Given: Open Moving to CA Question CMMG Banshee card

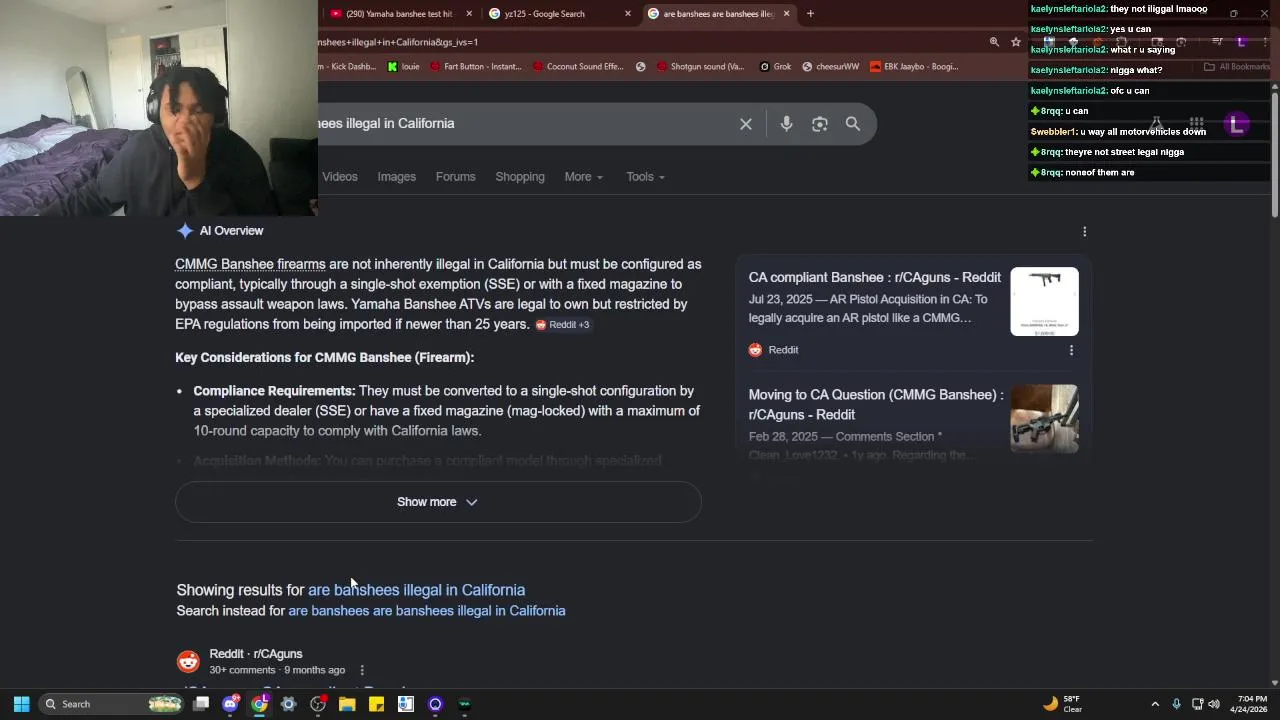Looking at the screenshot, I should tap(876, 404).
